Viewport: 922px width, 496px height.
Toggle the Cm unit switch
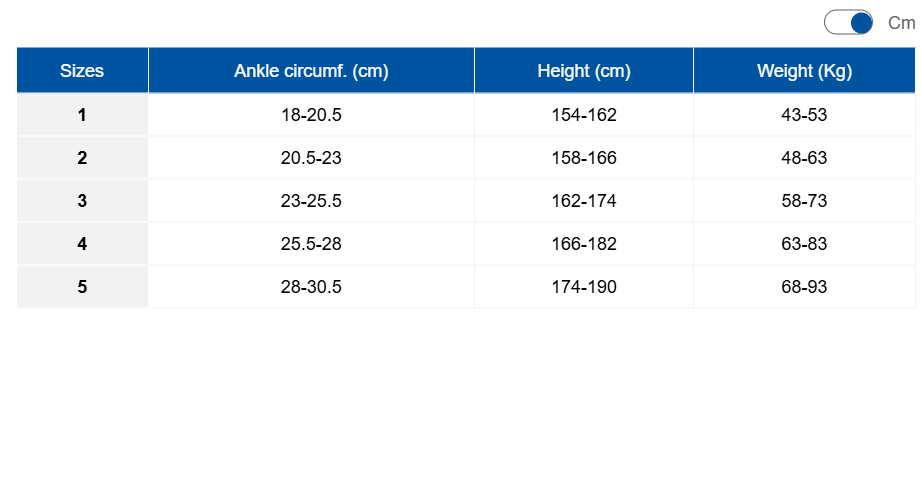[848, 23]
